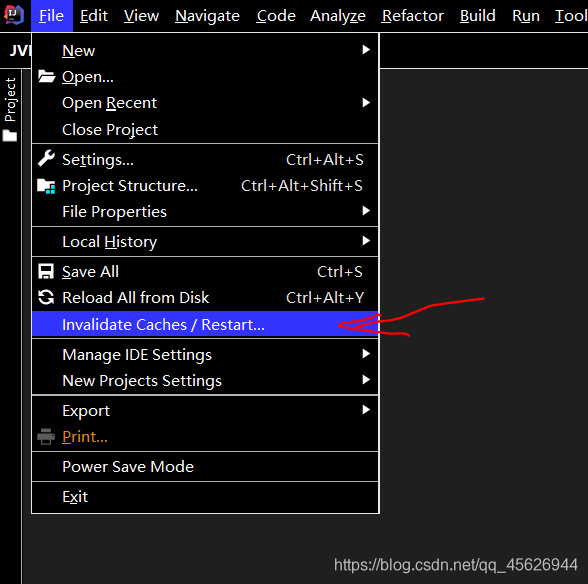588x584 pixels.
Task: Toggle Power Save Mode
Action: (x=205, y=467)
